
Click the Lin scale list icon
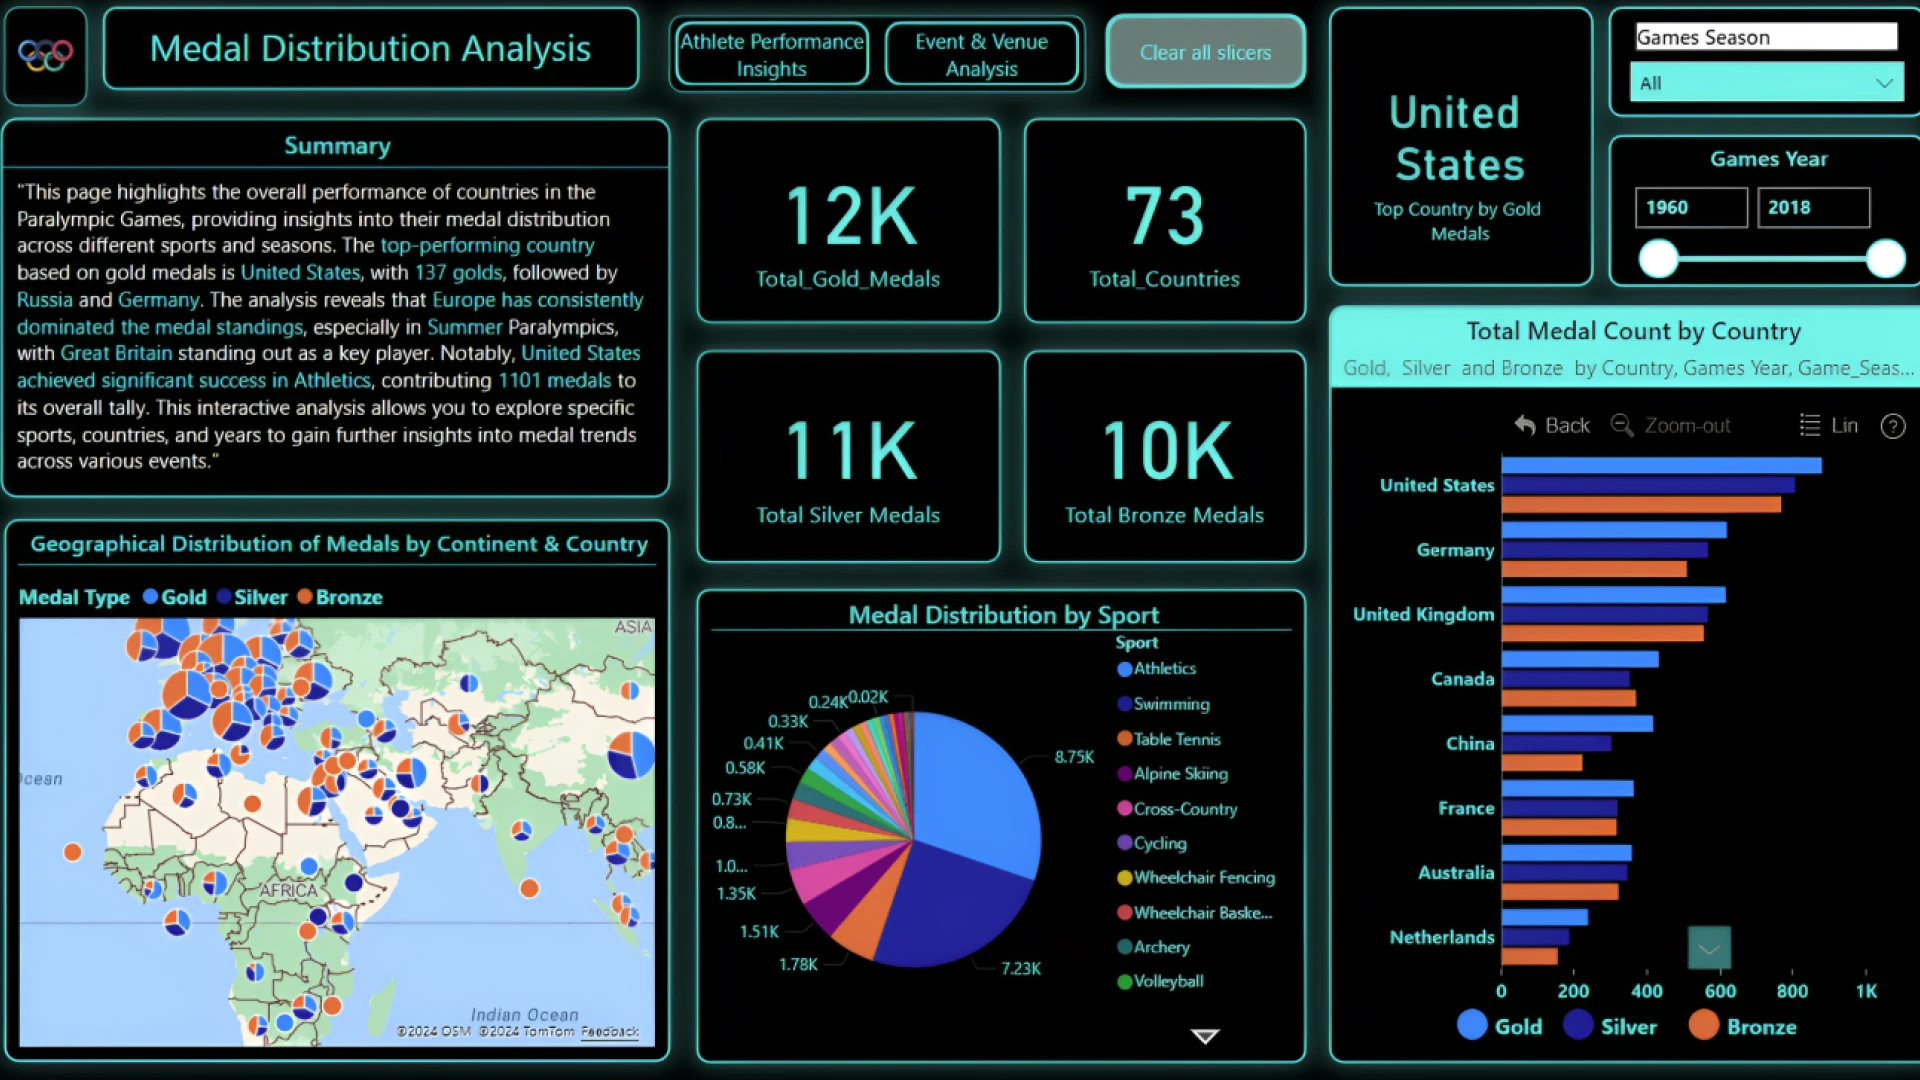[x=1809, y=425]
